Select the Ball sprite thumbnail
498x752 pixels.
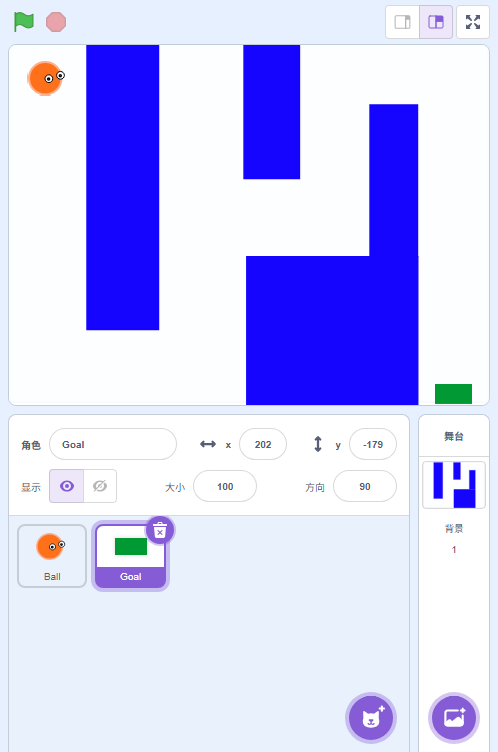click(52, 556)
